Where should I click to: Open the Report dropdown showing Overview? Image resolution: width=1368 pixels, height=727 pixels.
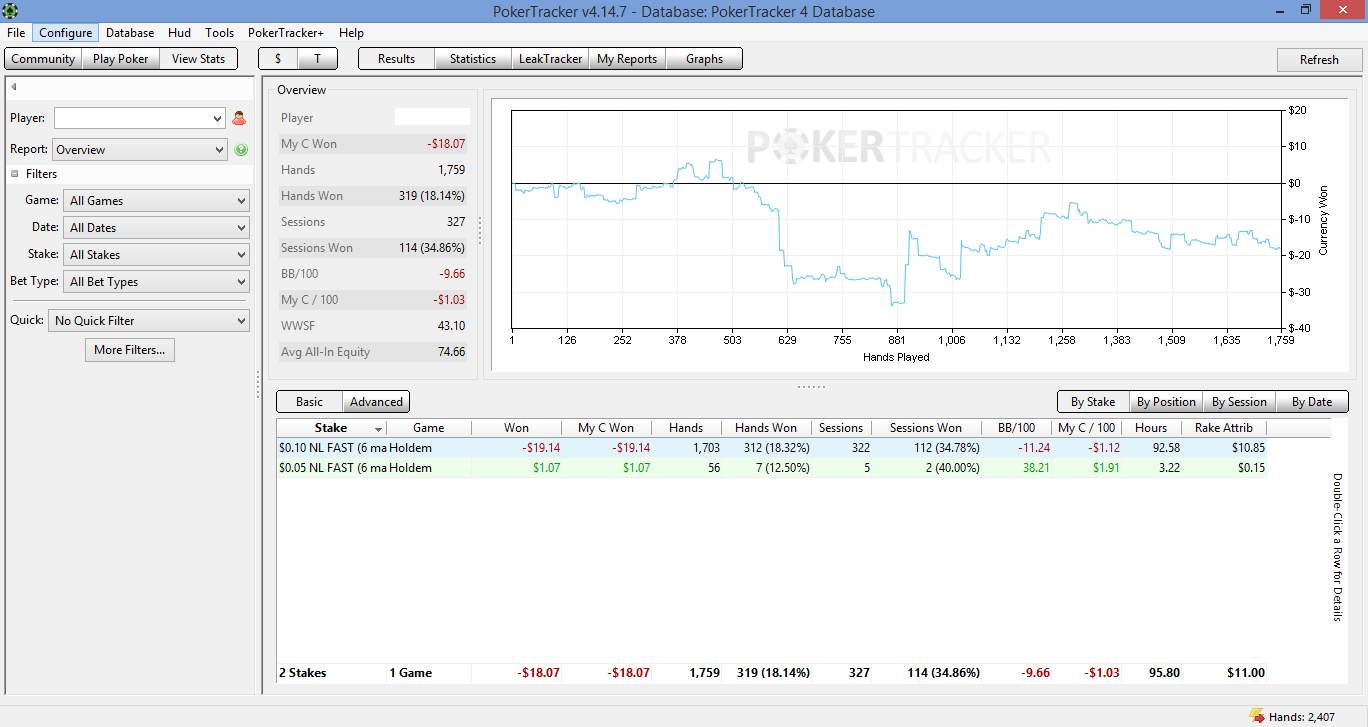point(140,150)
